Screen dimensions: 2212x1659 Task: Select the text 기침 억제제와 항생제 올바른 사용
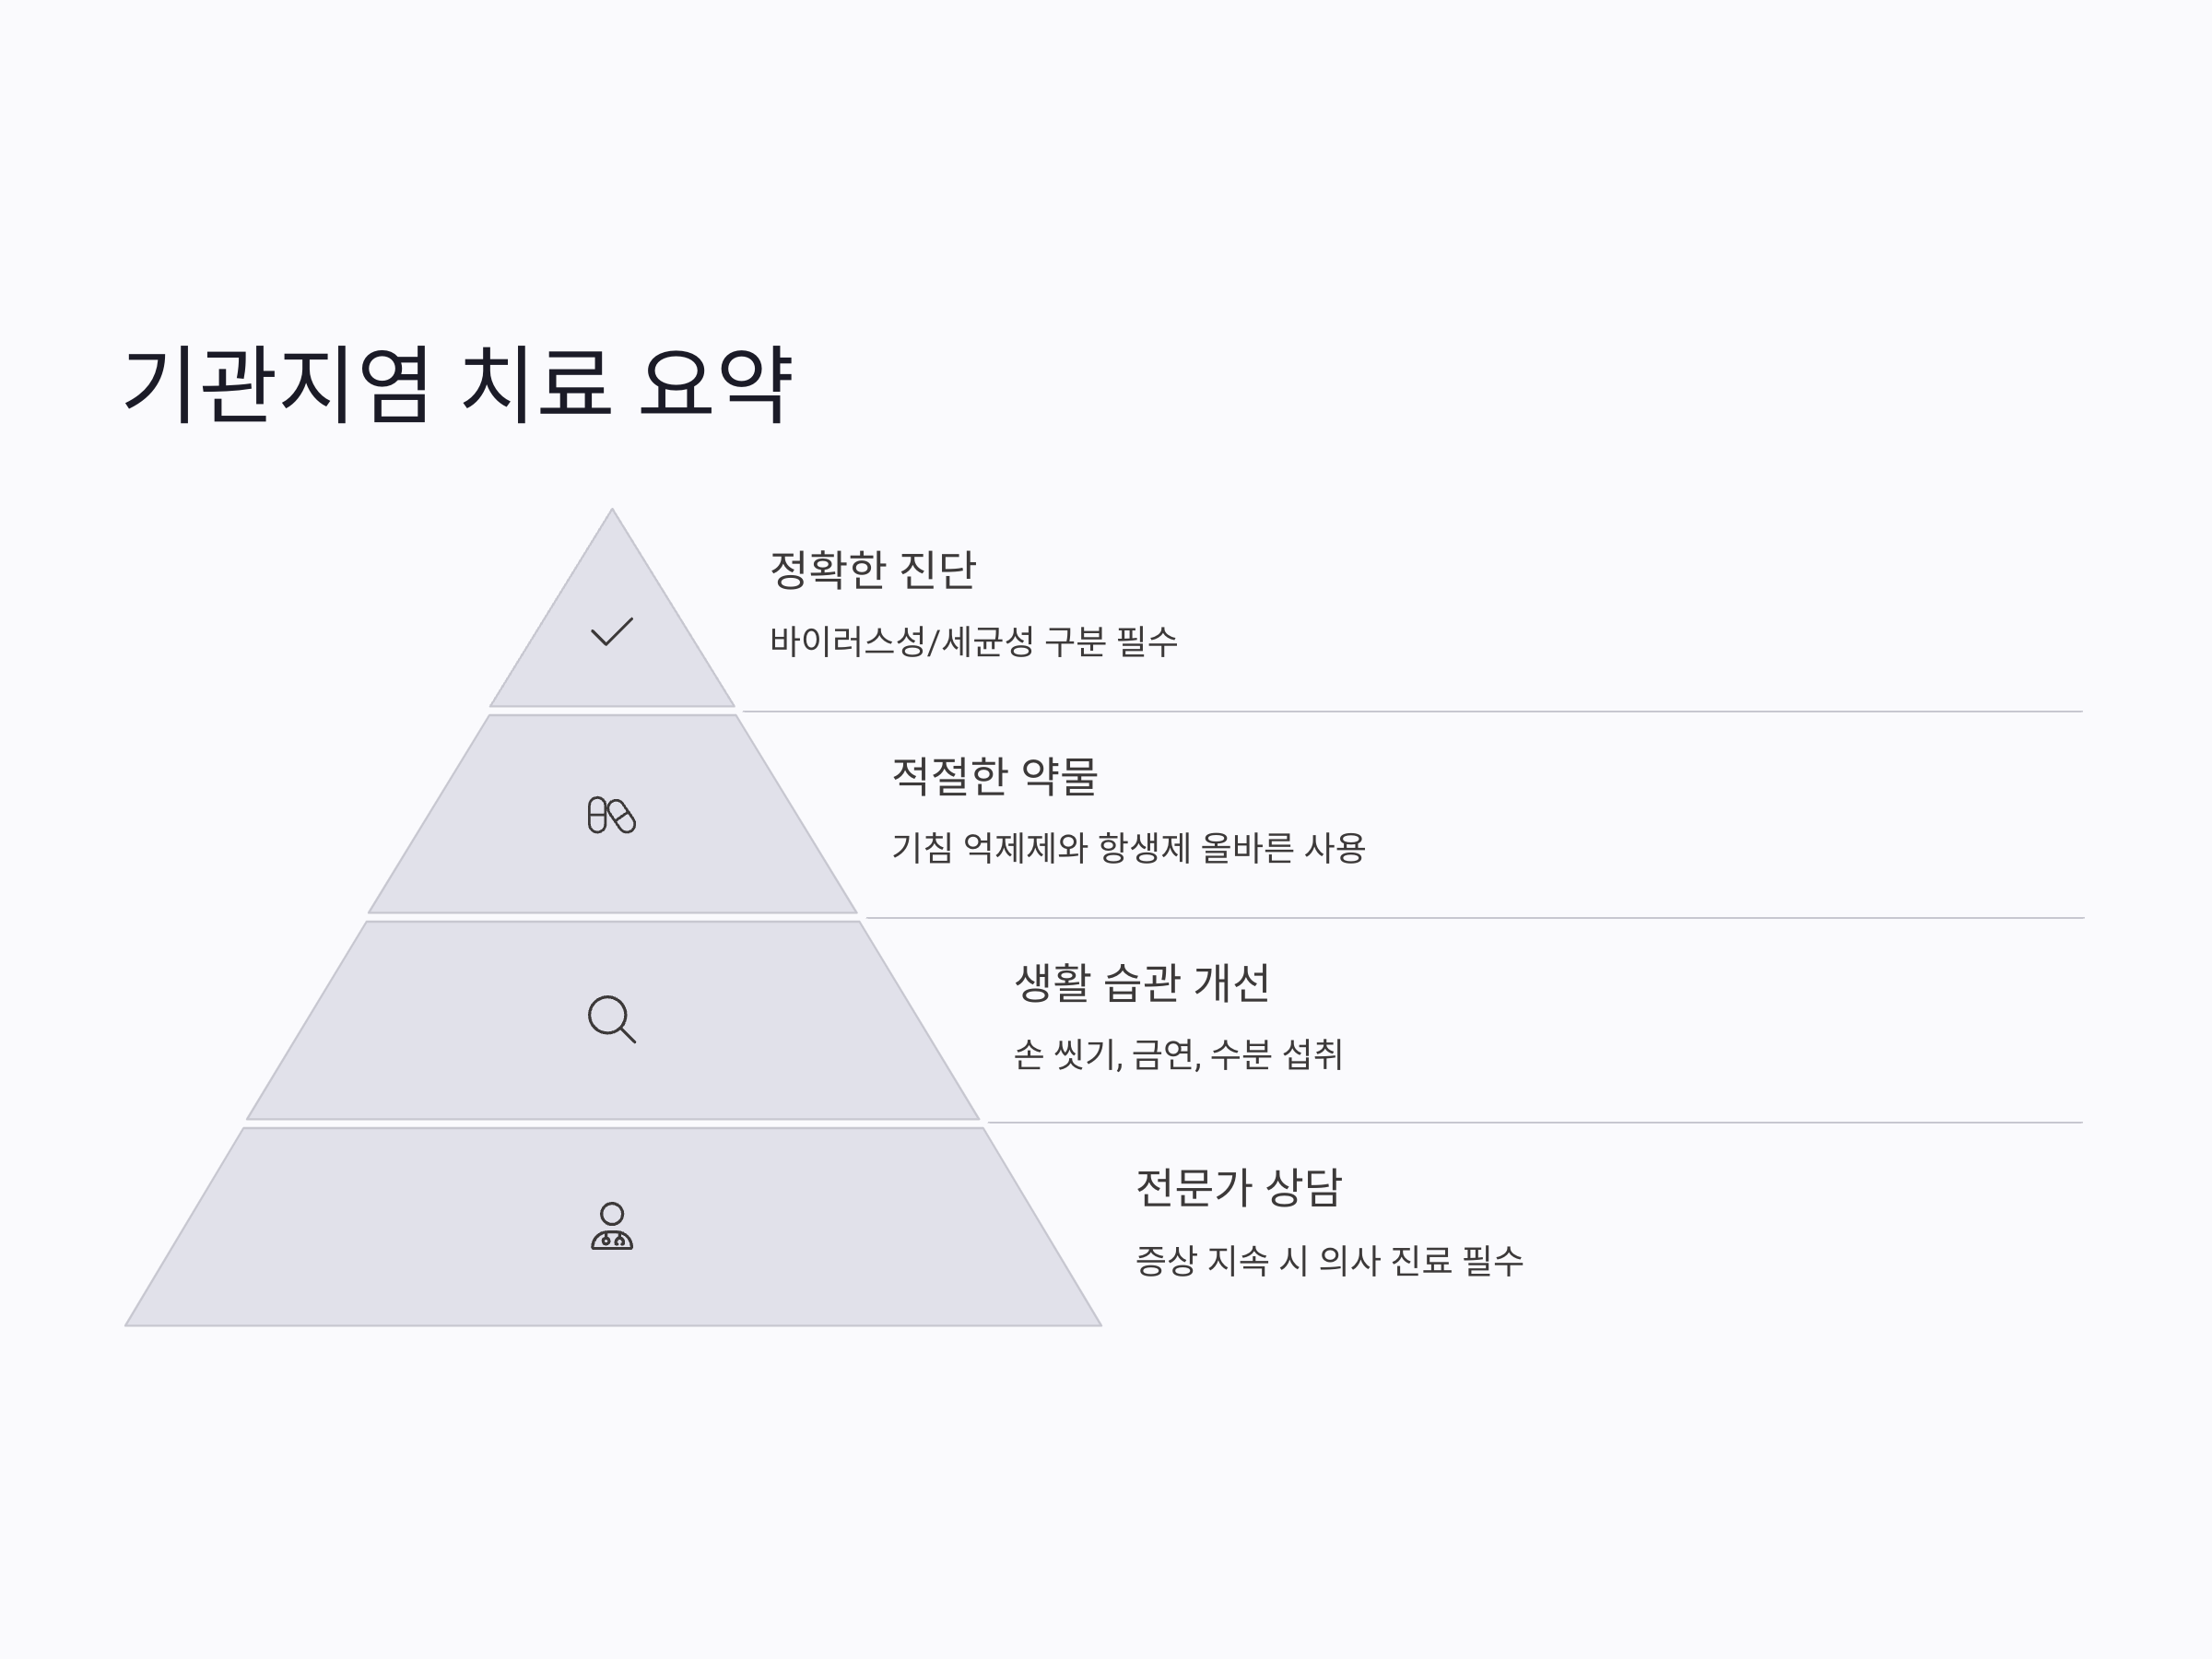(1128, 848)
